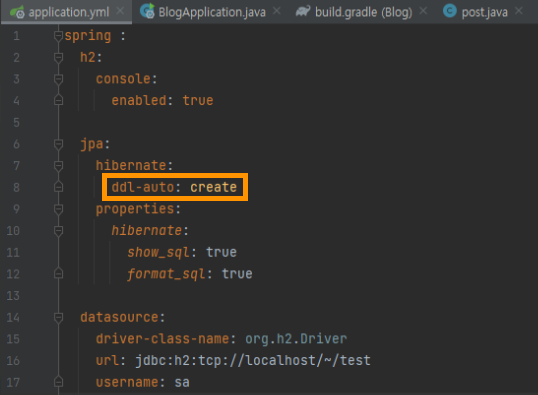The width and height of the screenshot is (538, 395).
Task: Close the application.yml tab
Action: click(120, 11)
